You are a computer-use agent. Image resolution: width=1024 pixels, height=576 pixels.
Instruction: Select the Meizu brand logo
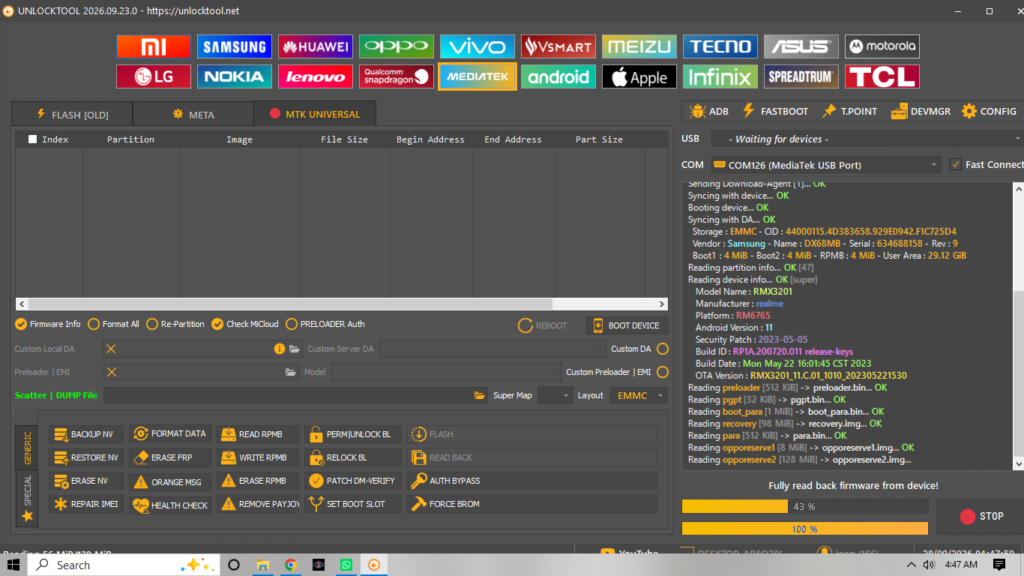pyautogui.click(x=639, y=46)
